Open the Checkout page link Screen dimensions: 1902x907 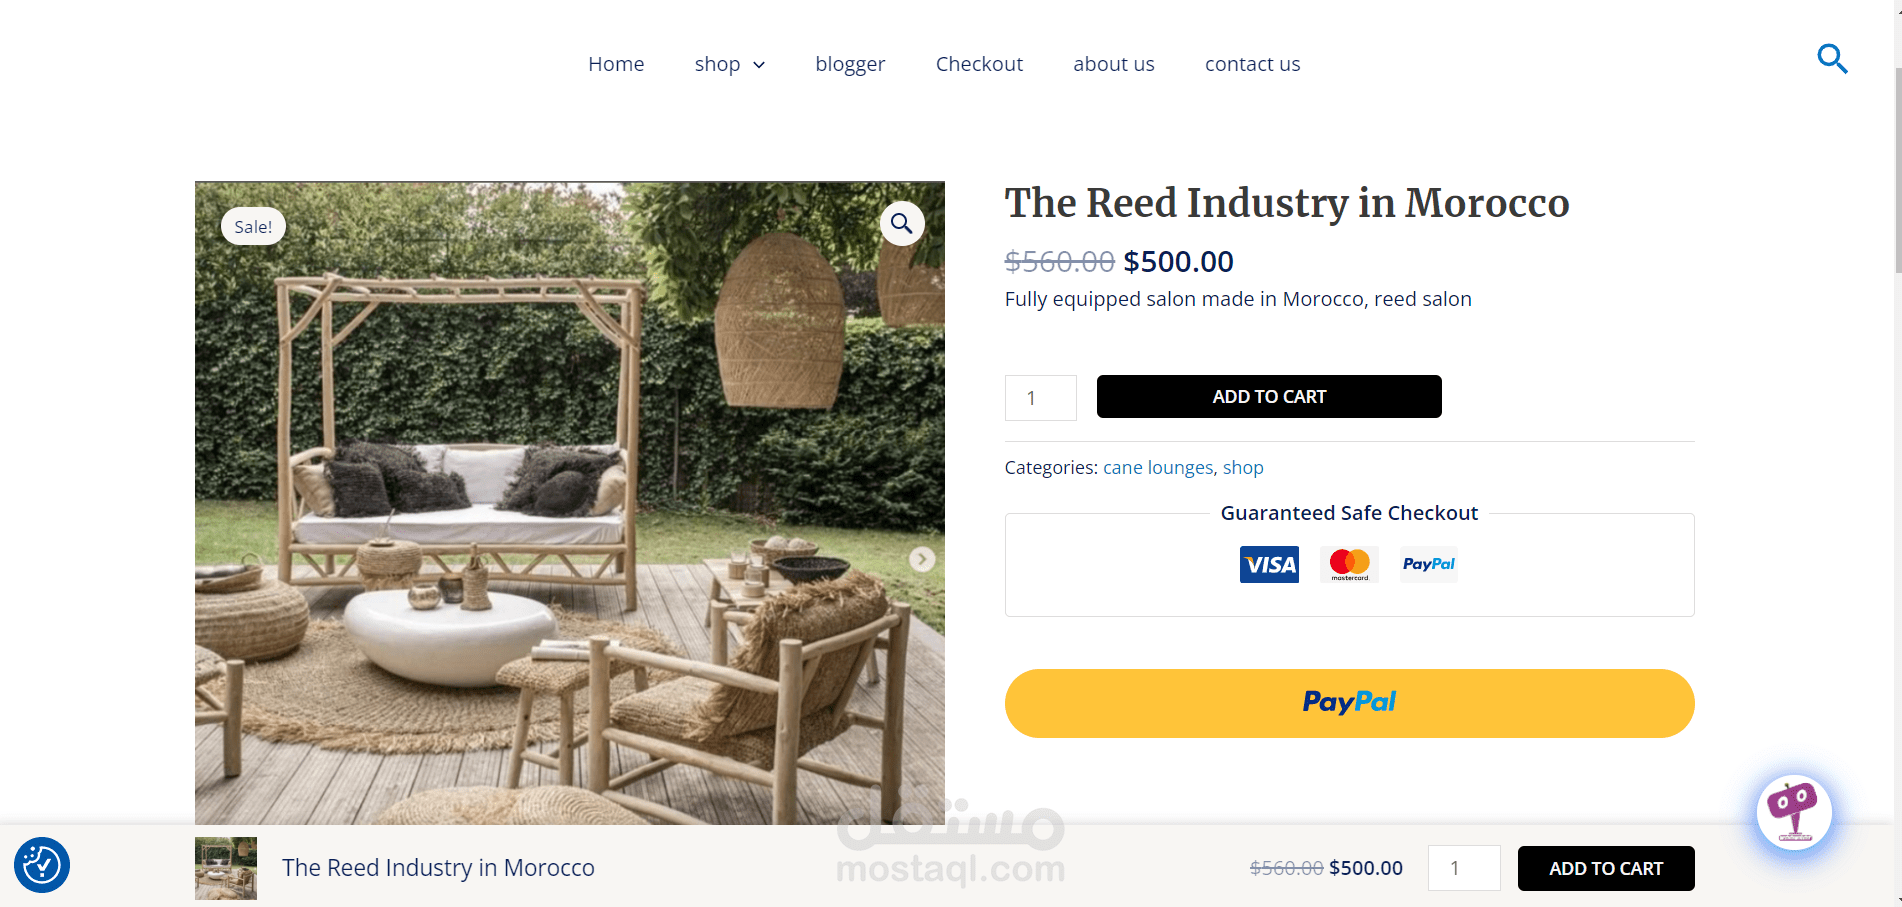tap(979, 64)
